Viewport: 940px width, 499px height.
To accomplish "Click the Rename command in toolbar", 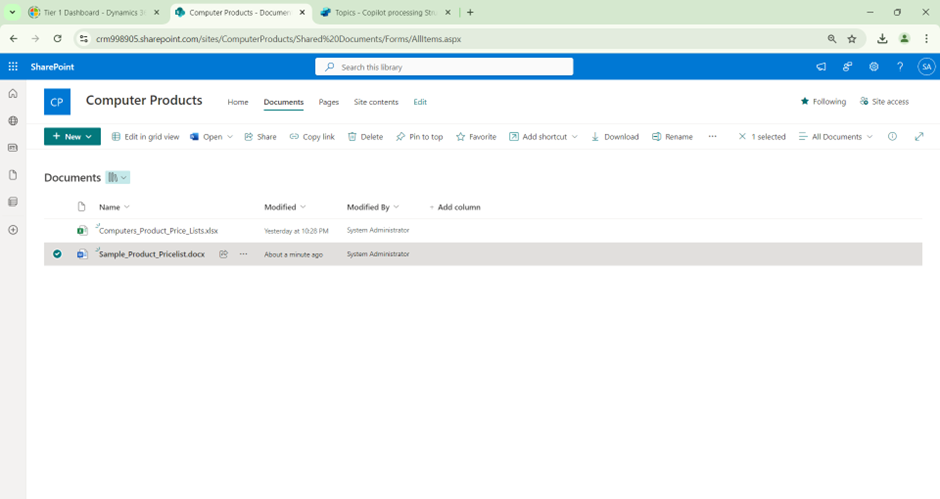I will coord(672,137).
